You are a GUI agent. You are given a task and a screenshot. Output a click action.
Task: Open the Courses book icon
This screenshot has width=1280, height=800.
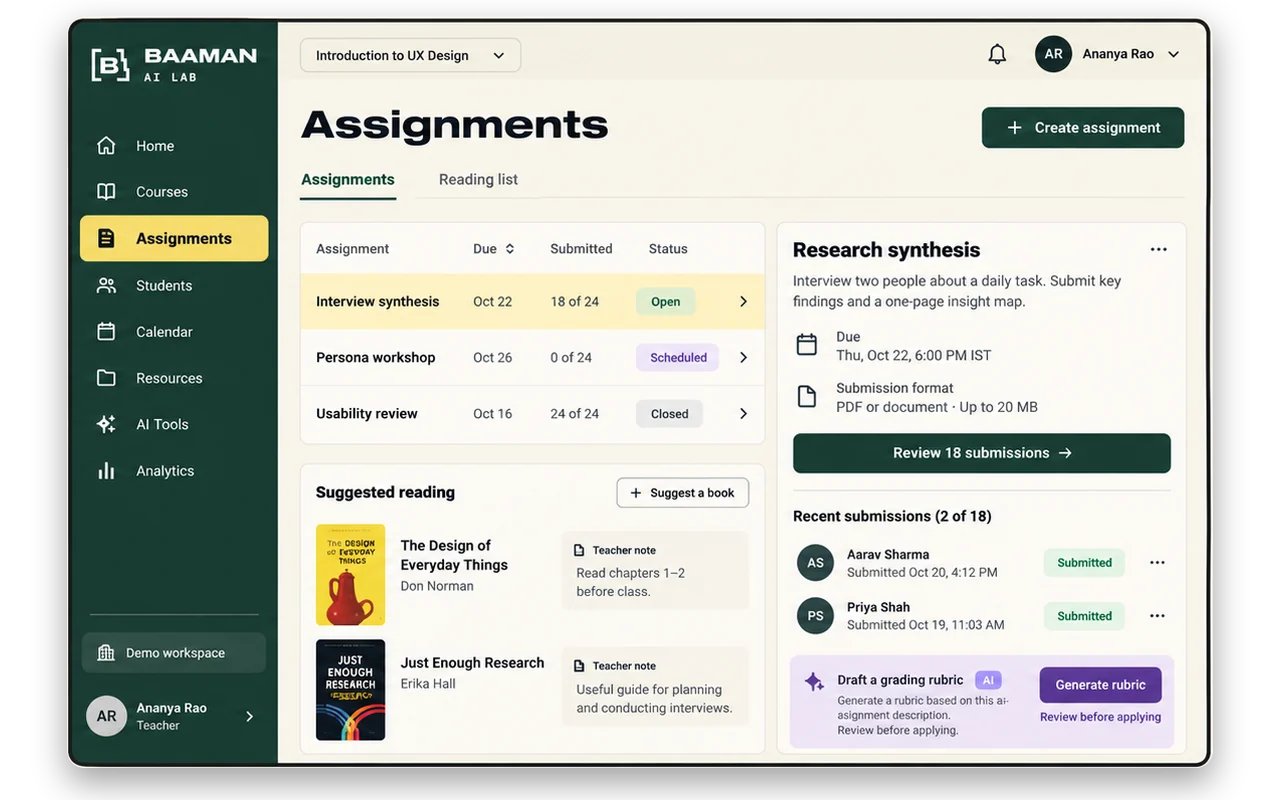pos(106,191)
